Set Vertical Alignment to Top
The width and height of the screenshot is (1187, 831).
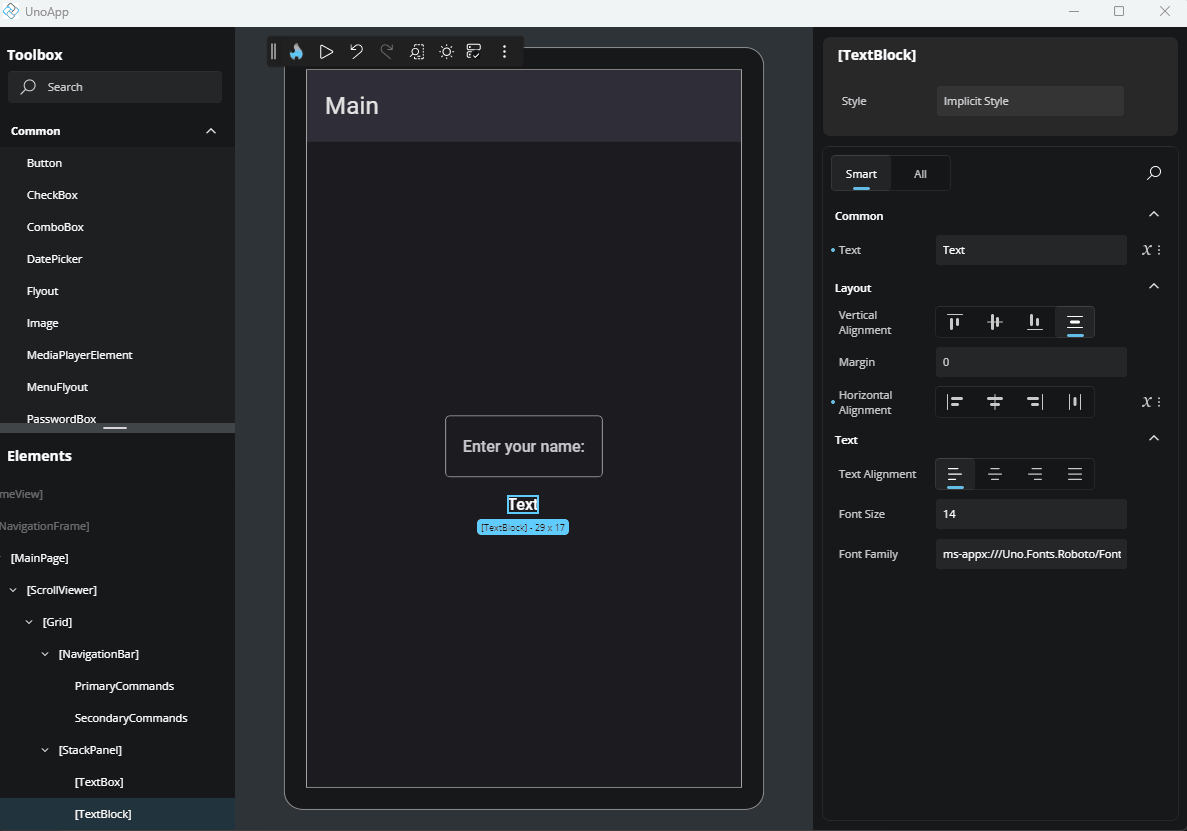tap(954, 322)
